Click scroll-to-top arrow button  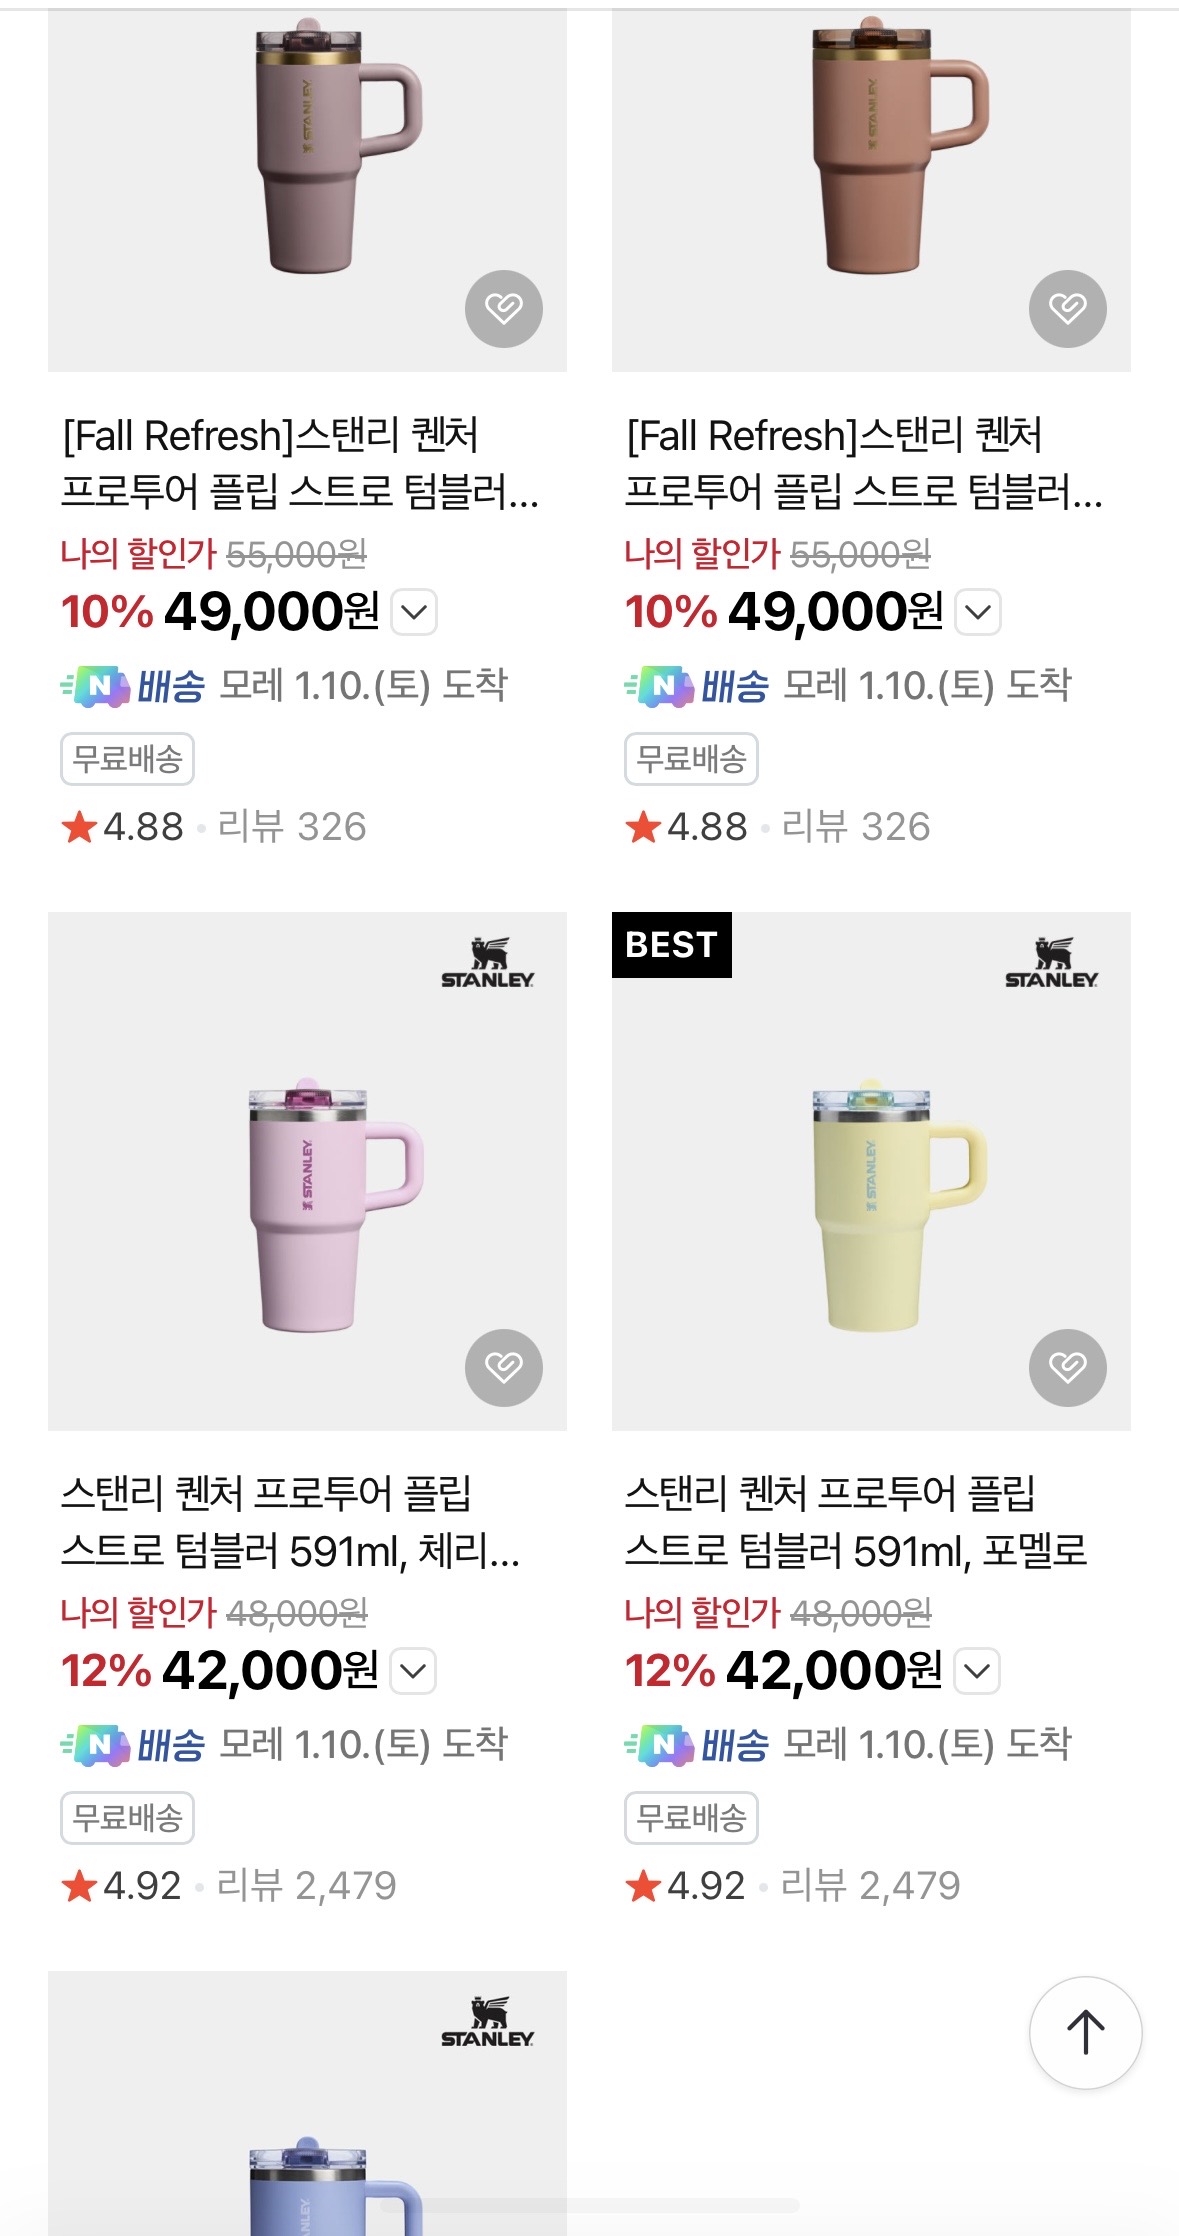coord(1085,2032)
